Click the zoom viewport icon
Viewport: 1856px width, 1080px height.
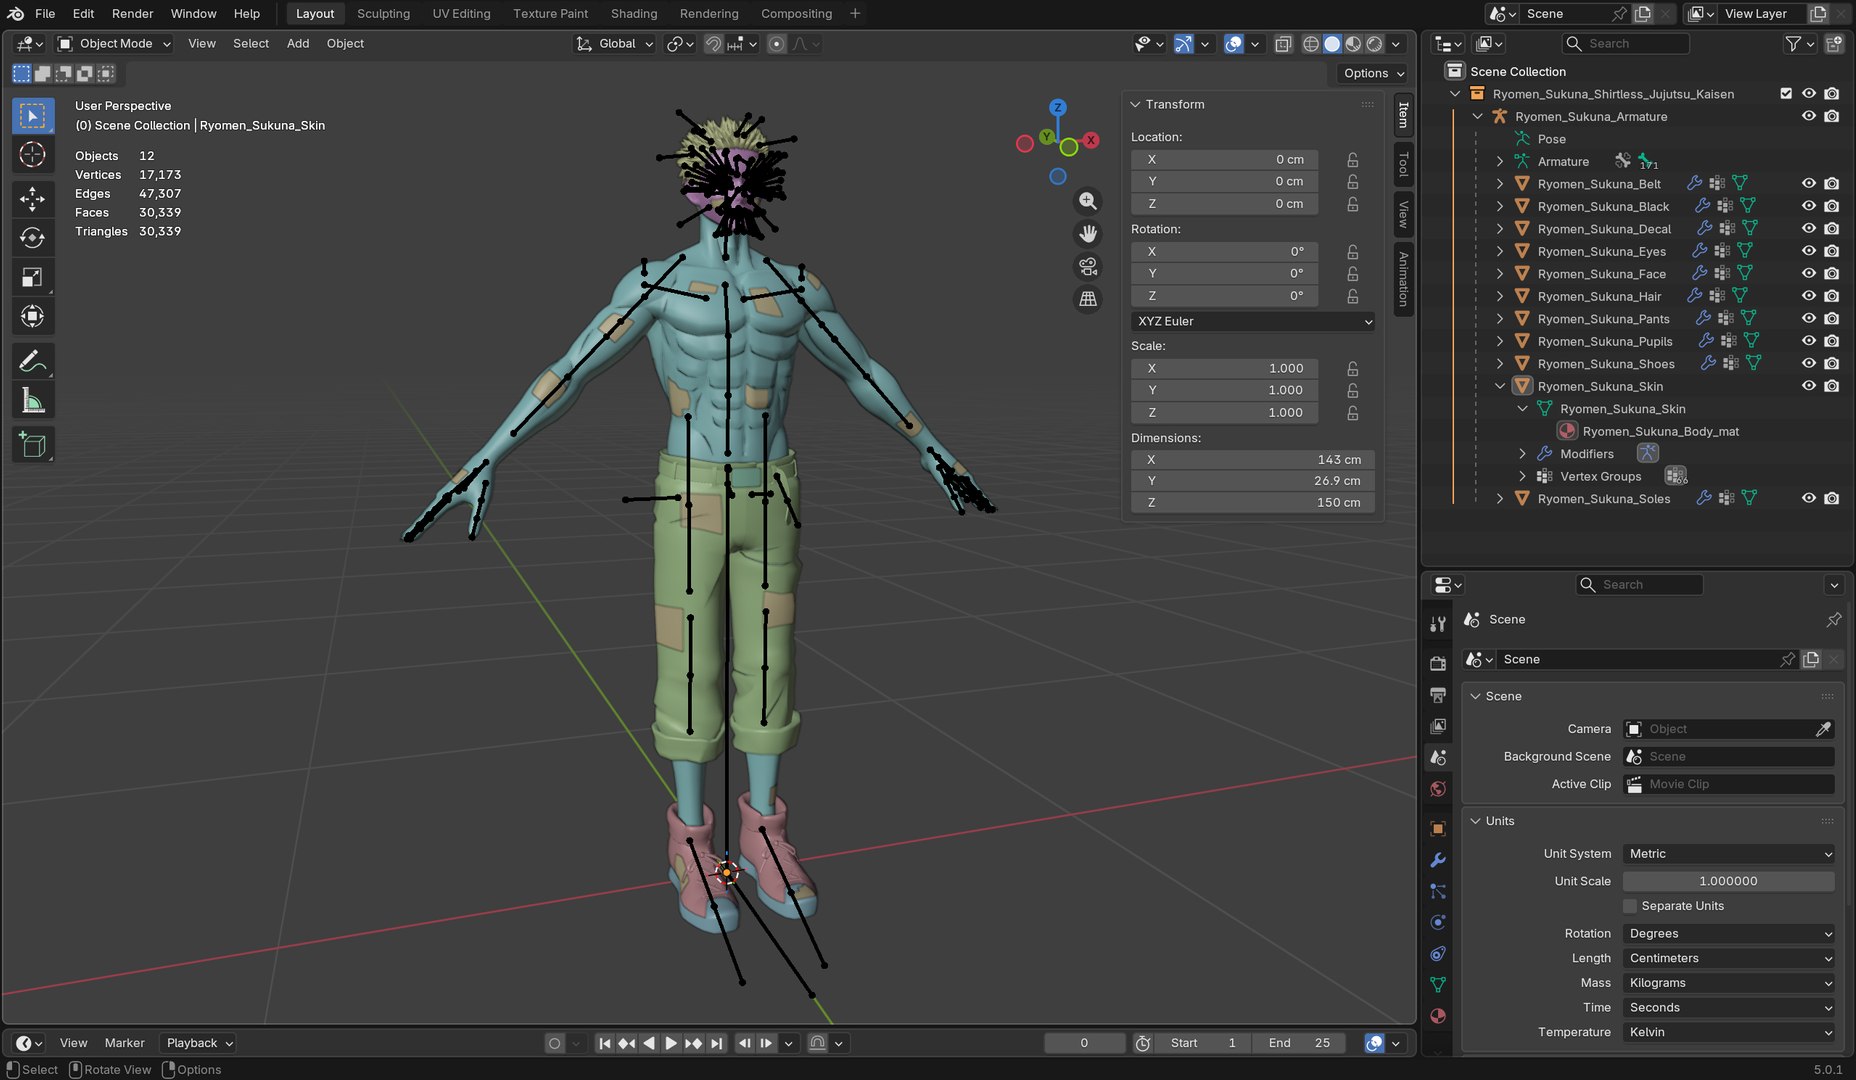1087,201
